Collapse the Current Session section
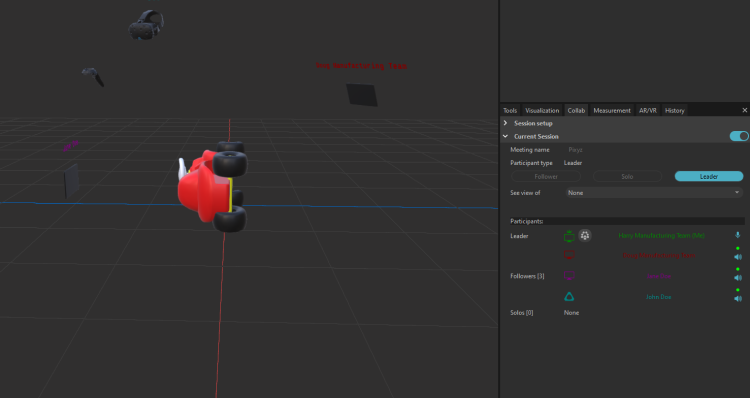The image size is (750, 398). coord(506,136)
